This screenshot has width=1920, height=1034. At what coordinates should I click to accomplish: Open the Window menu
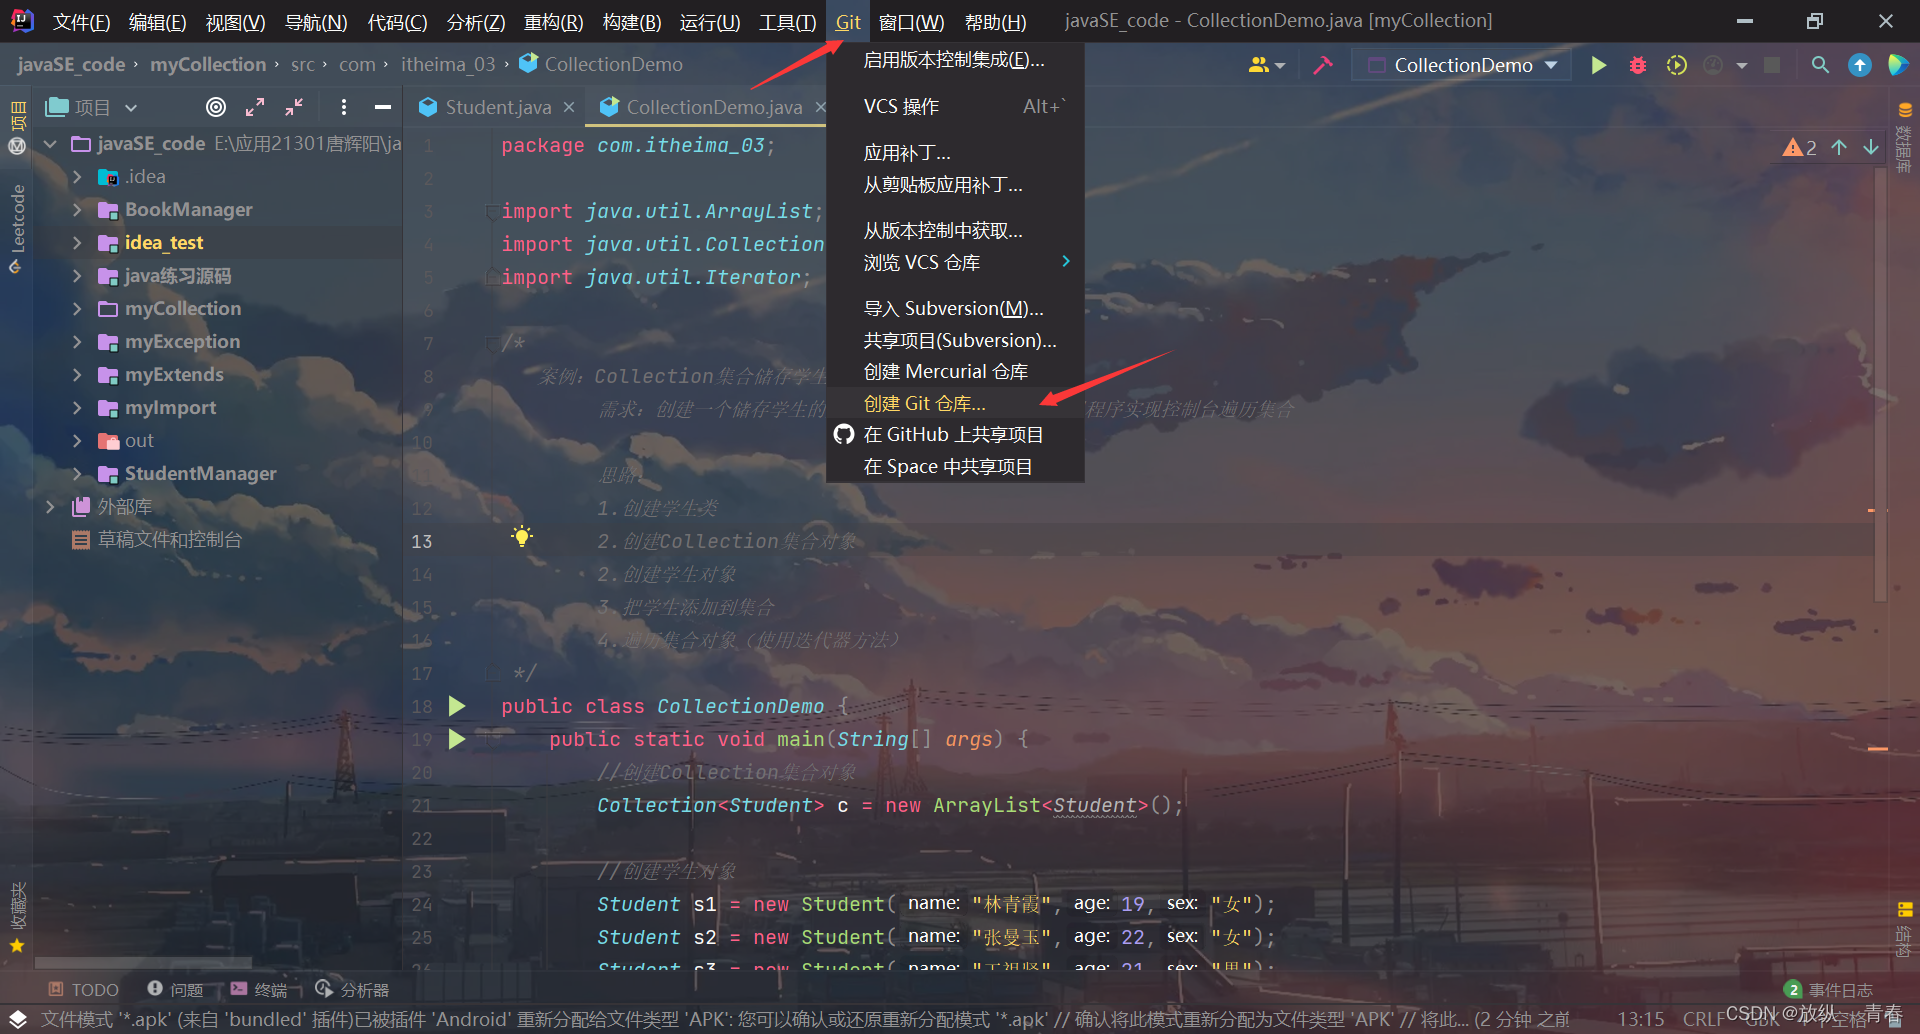tap(910, 22)
